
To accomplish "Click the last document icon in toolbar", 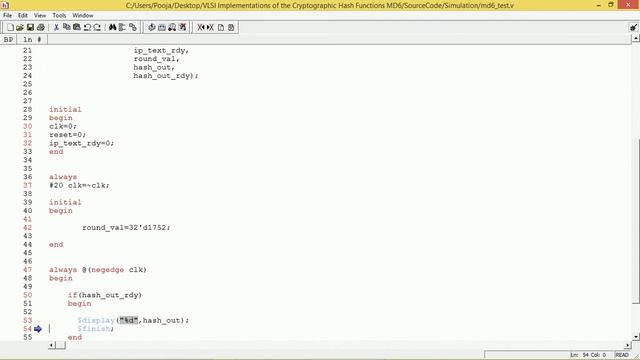I will pyautogui.click(x=231, y=27).
